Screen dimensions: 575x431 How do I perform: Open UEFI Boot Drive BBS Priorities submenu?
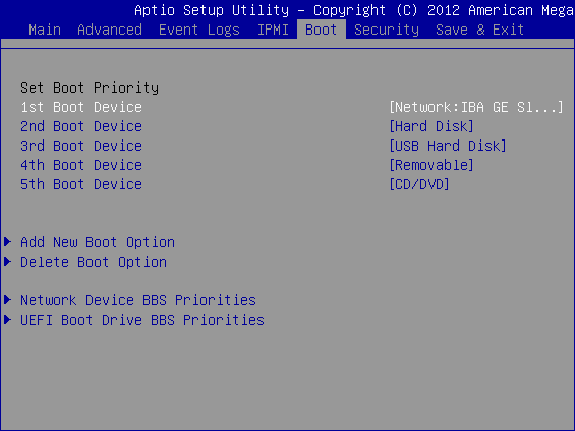[142, 320]
